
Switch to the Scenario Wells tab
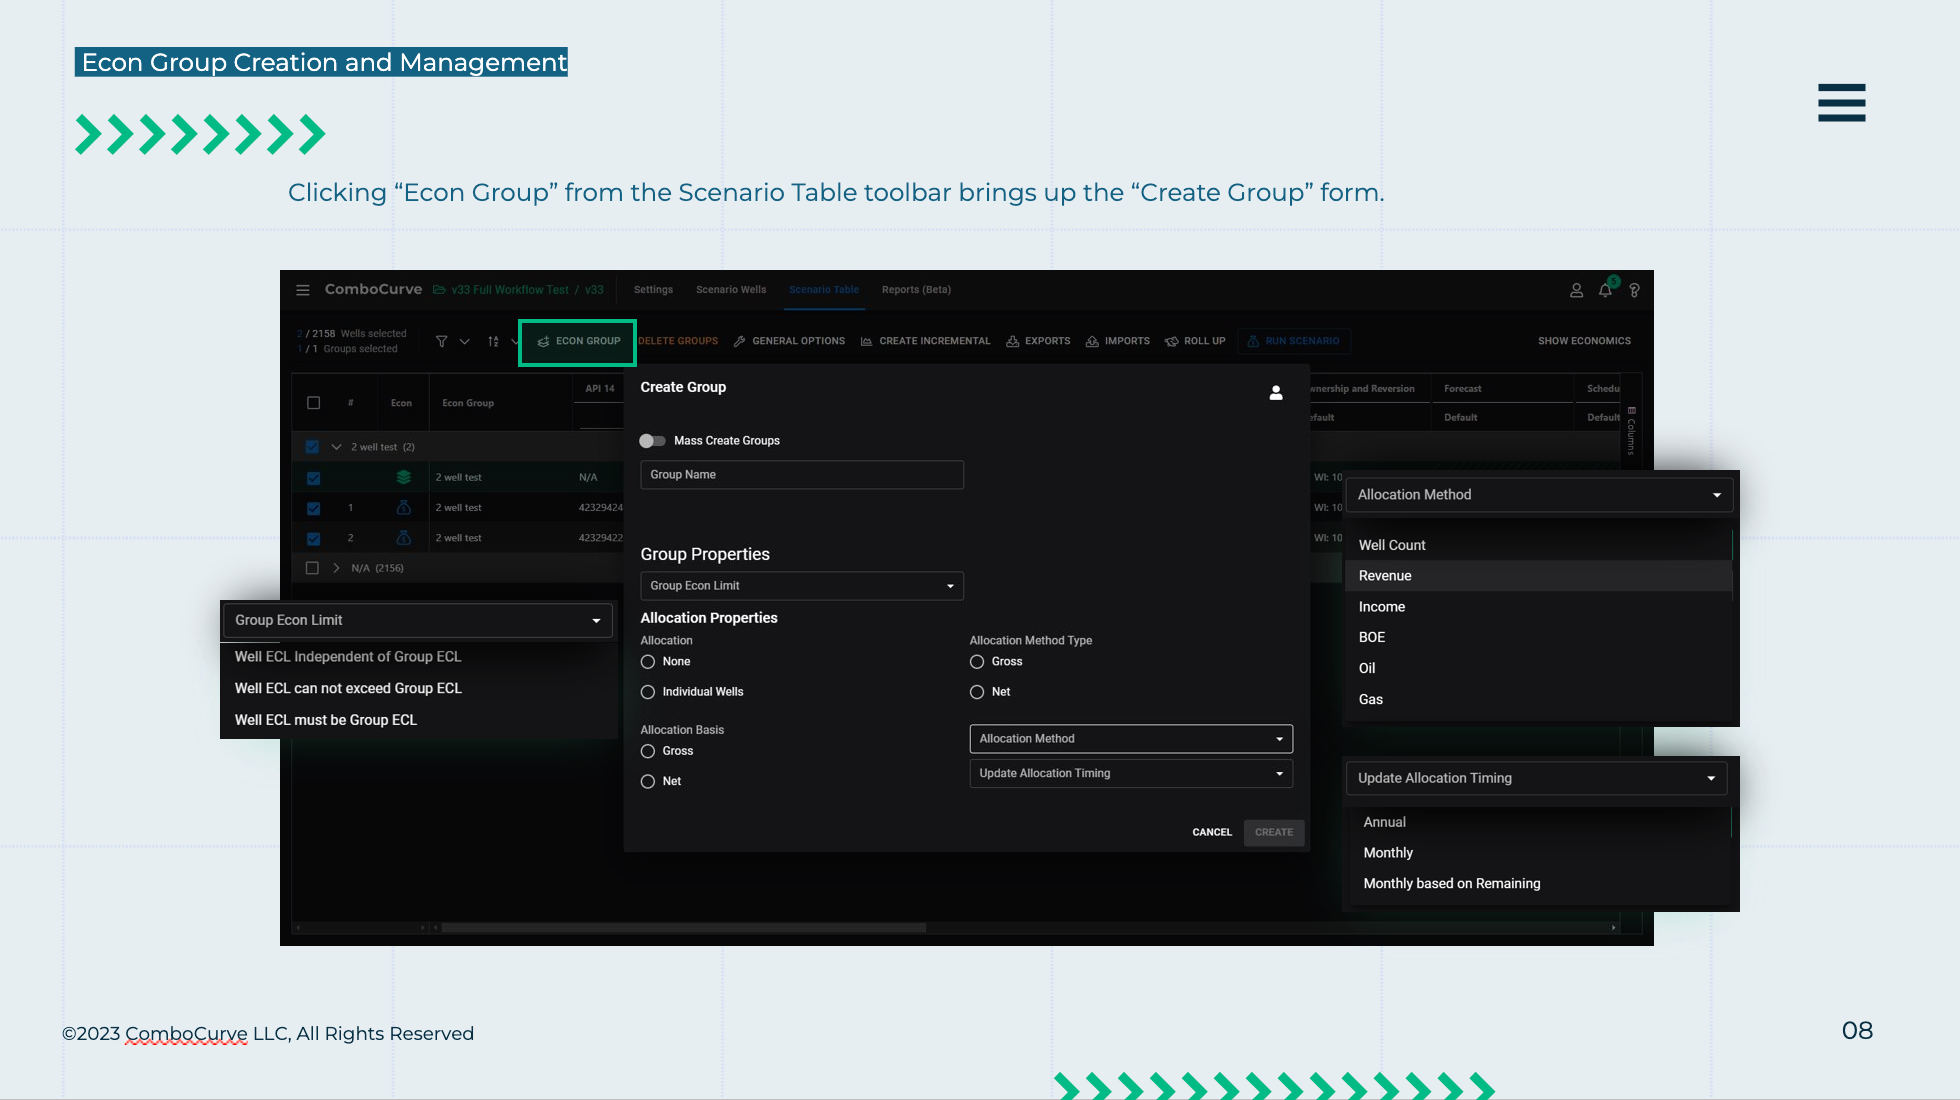pos(731,290)
